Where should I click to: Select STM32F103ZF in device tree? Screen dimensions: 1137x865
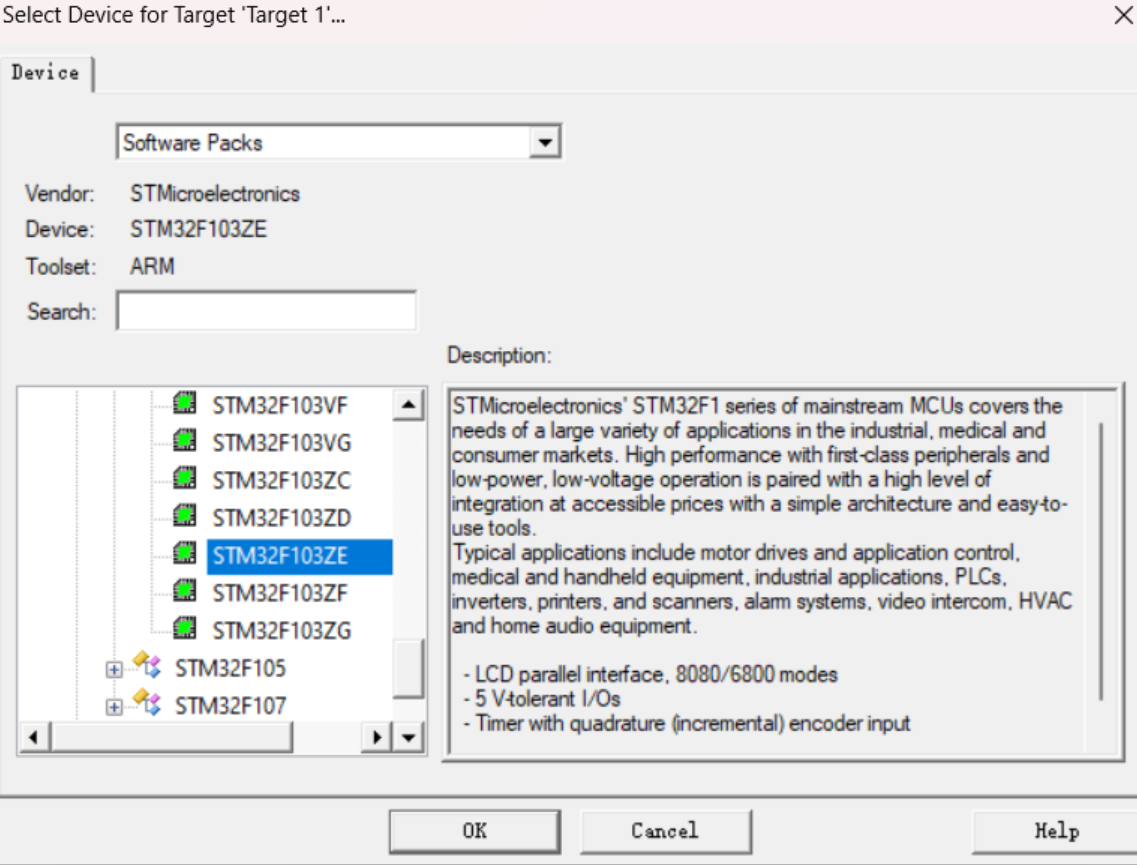coord(280,594)
